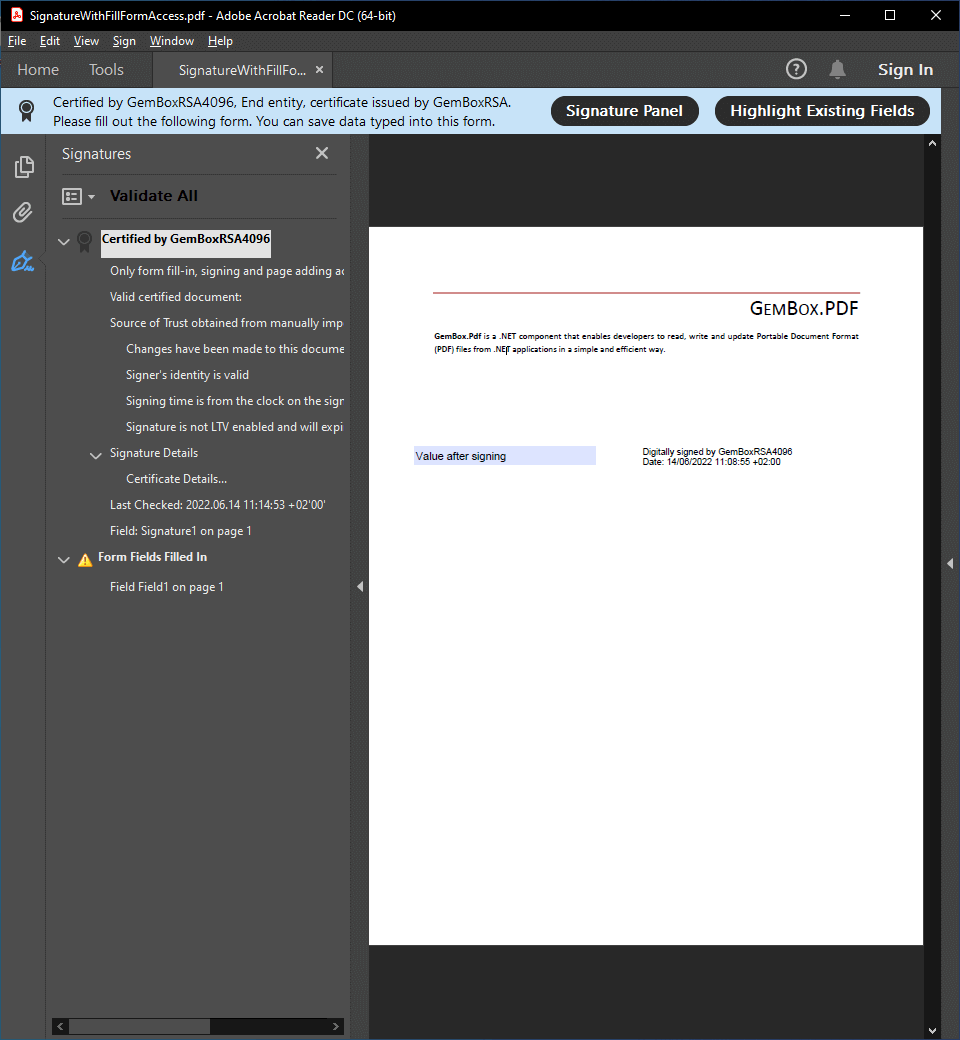Image resolution: width=960 pixels, height=1040 pixels.
Task: Click Validate All in Signatures panel
Action: [x=153, y=196]
